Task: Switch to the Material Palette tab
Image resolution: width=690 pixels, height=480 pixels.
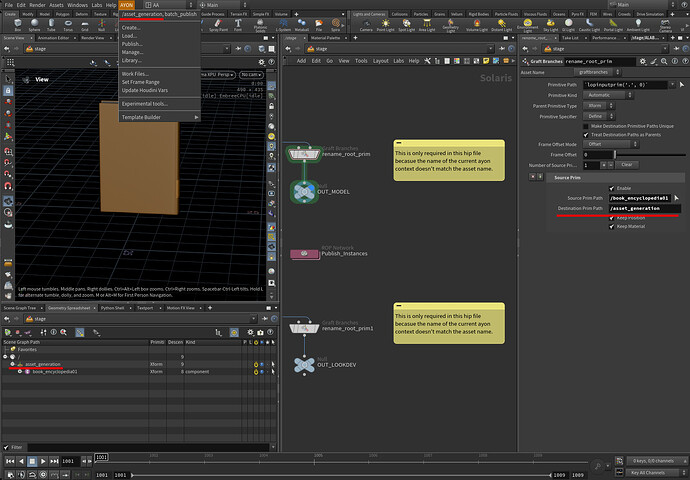Action: click(326, 38)
